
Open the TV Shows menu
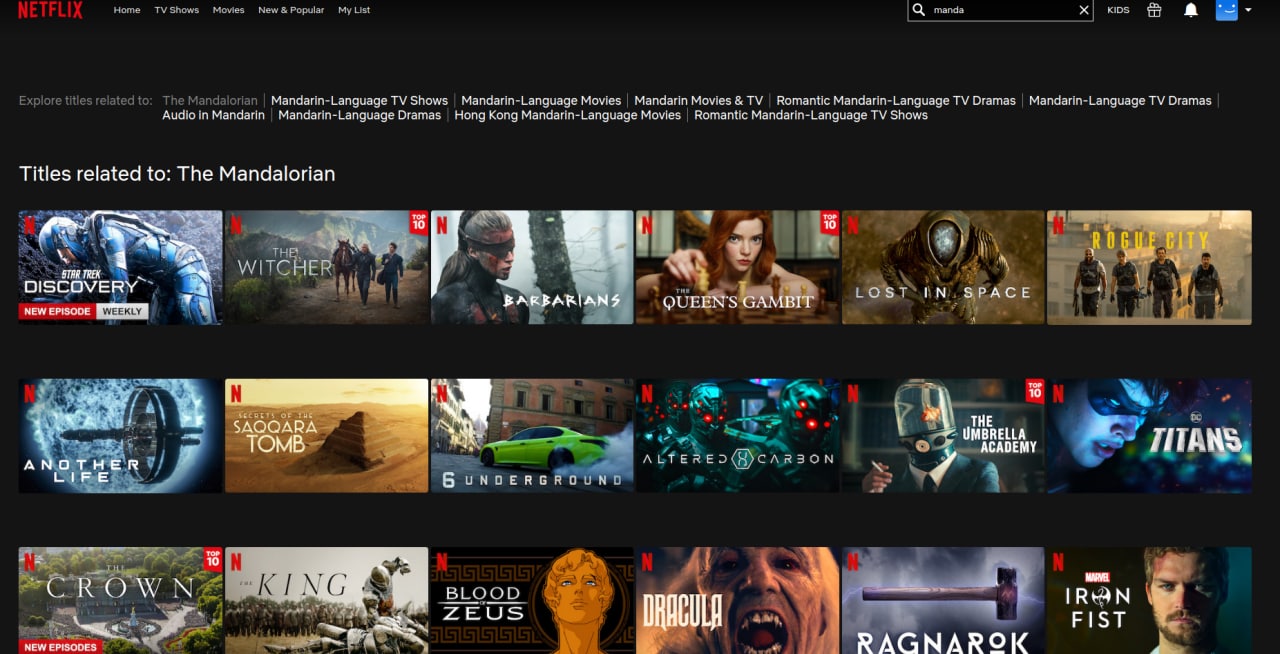[176, 10]
